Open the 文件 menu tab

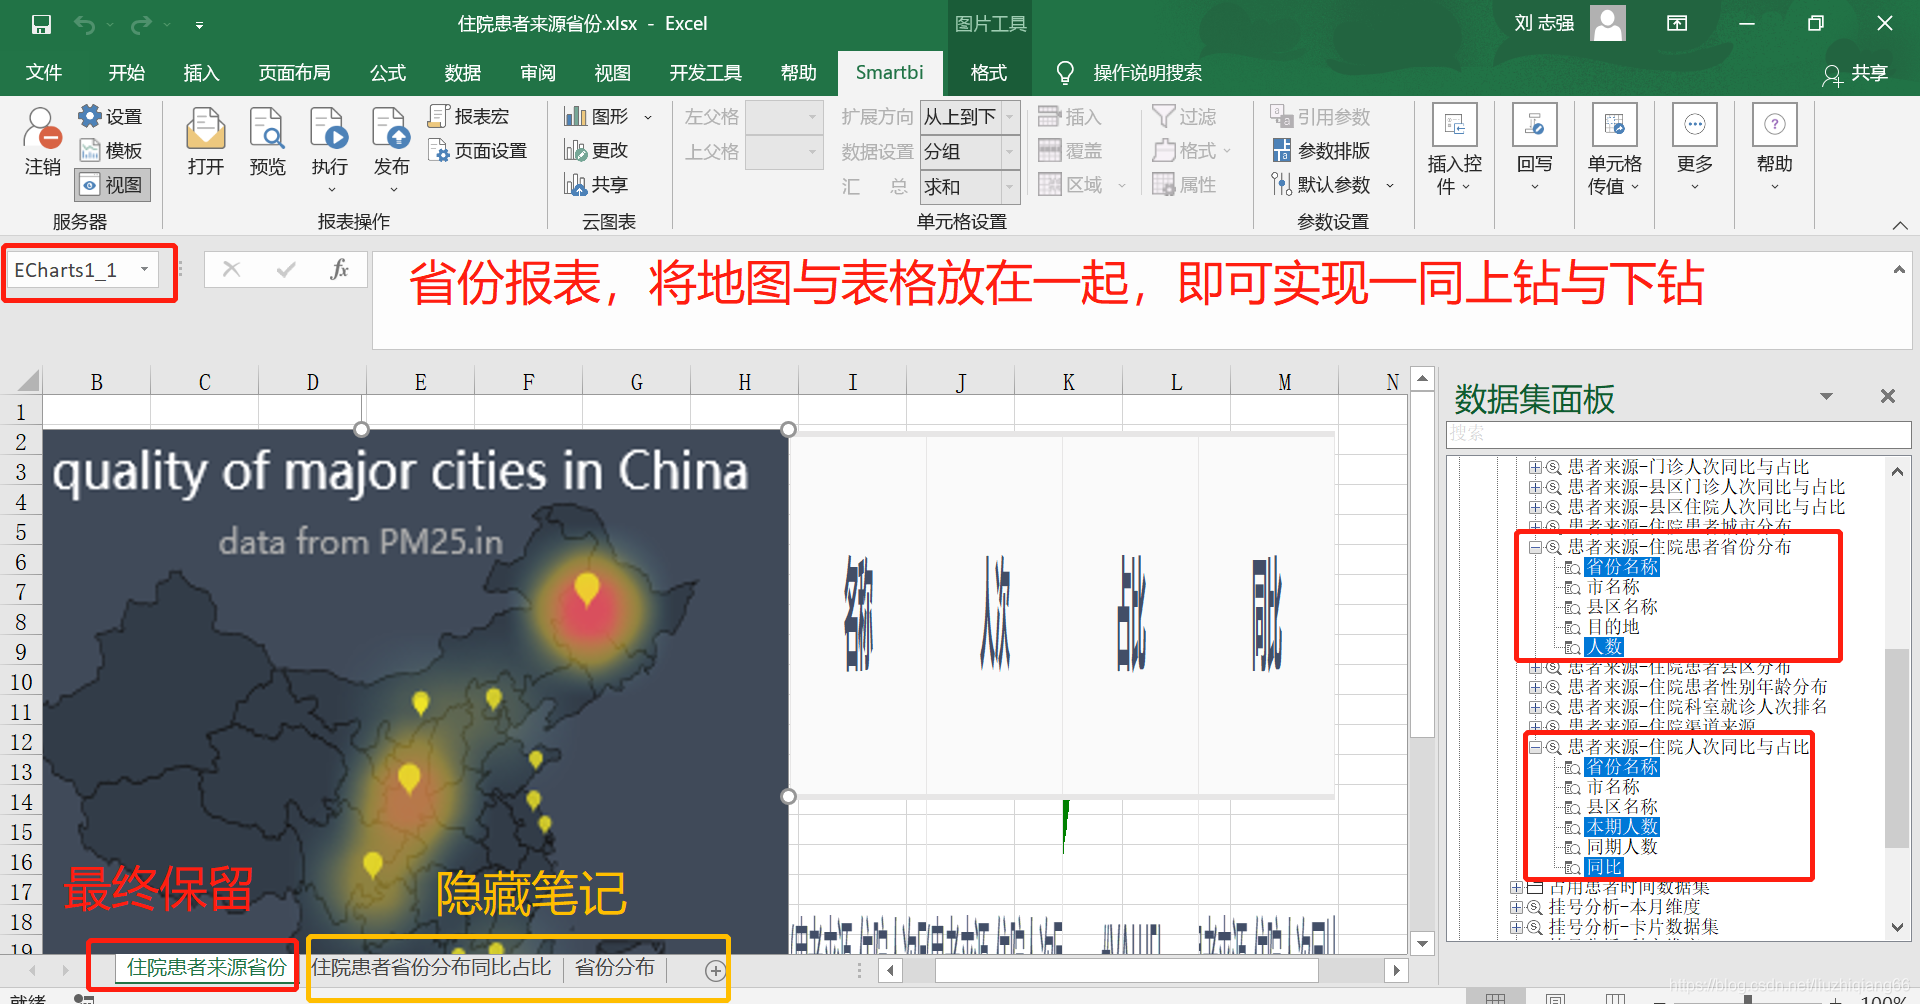click(x=43, y=73)
